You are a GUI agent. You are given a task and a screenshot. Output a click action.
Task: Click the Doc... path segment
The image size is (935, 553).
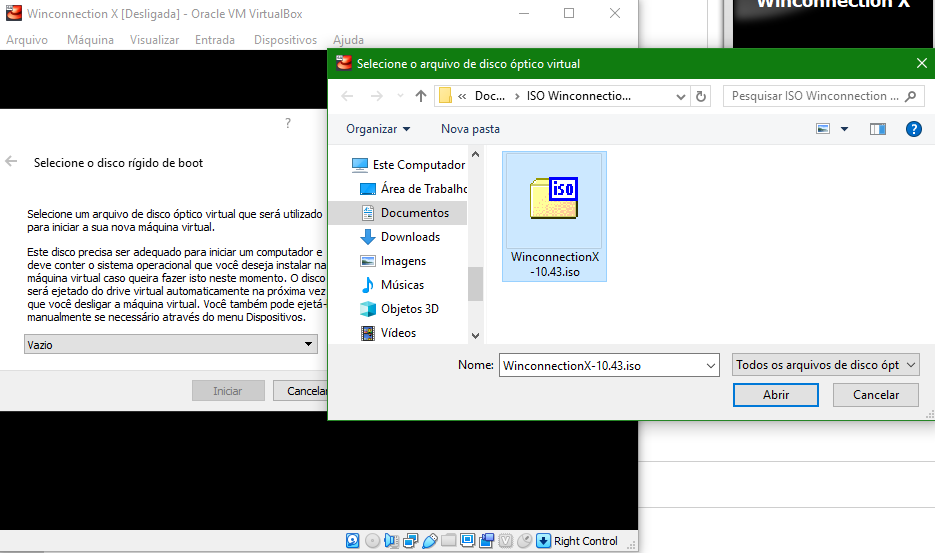490,96
